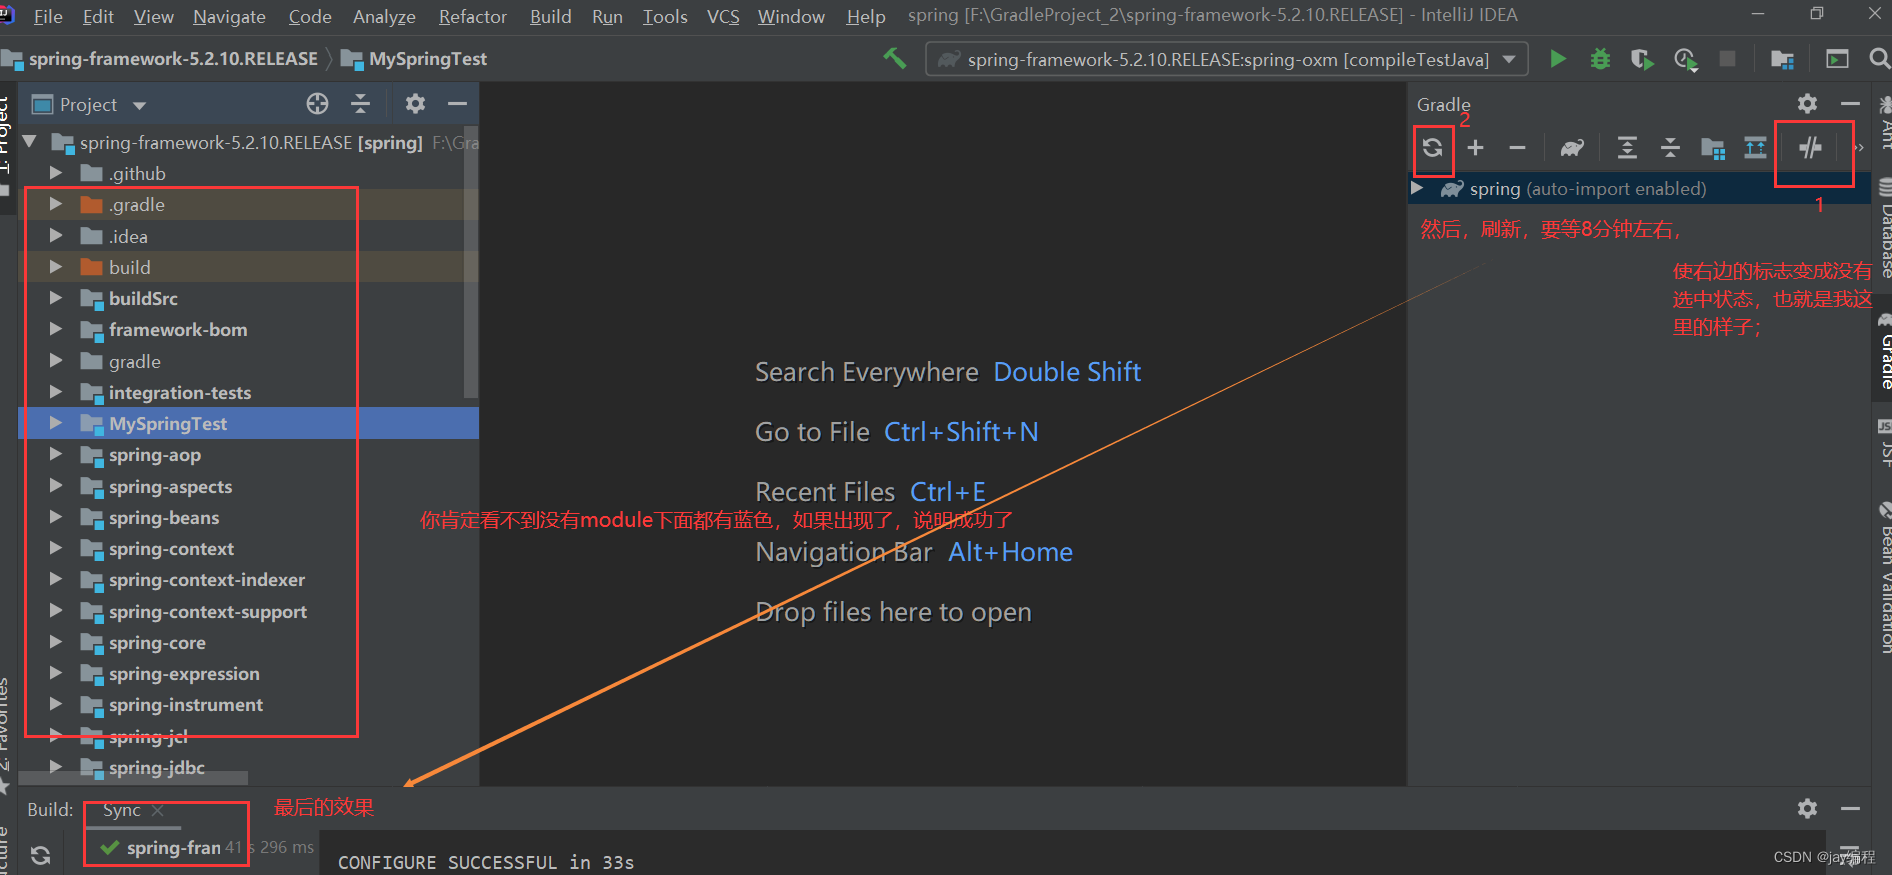
Task: Select the .gradle folder
Action: tap(137, 205)
